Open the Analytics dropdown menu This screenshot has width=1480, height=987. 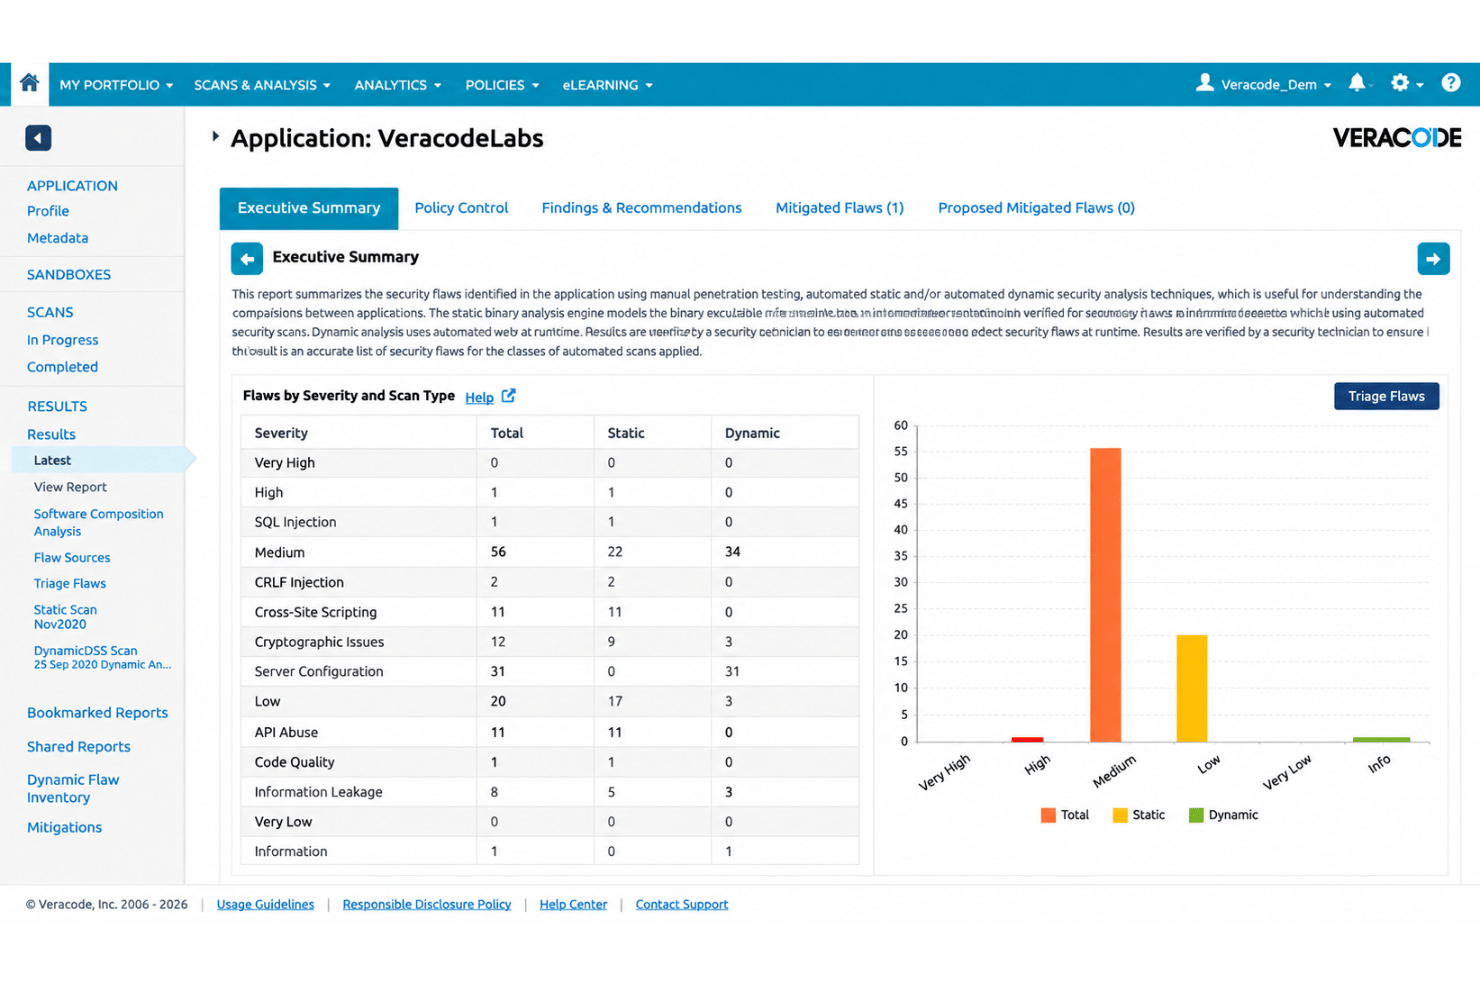coord(398,85)
